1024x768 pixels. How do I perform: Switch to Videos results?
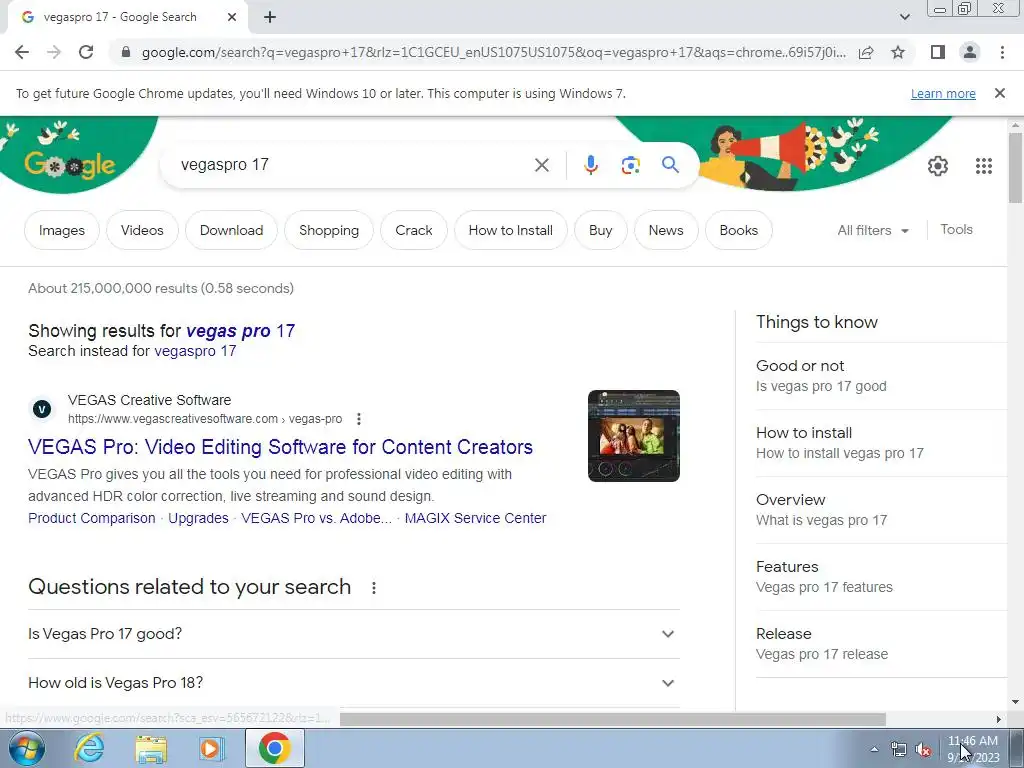pos(142,230)
